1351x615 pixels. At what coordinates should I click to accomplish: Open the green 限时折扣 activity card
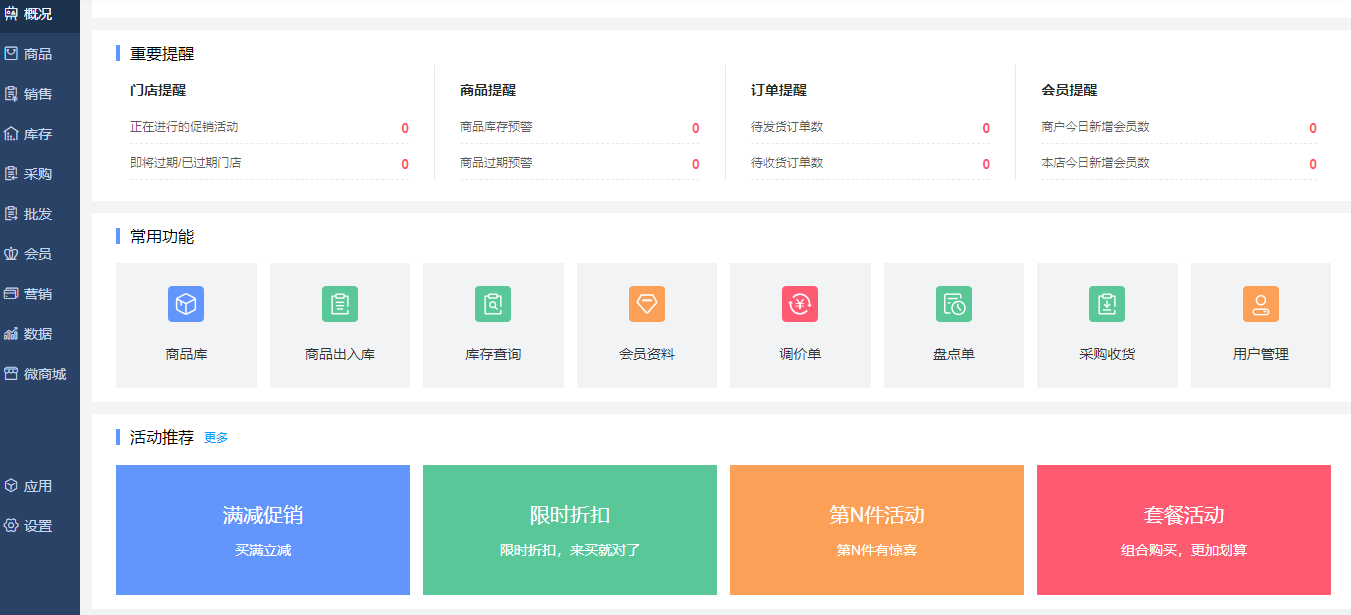(570, 530)
